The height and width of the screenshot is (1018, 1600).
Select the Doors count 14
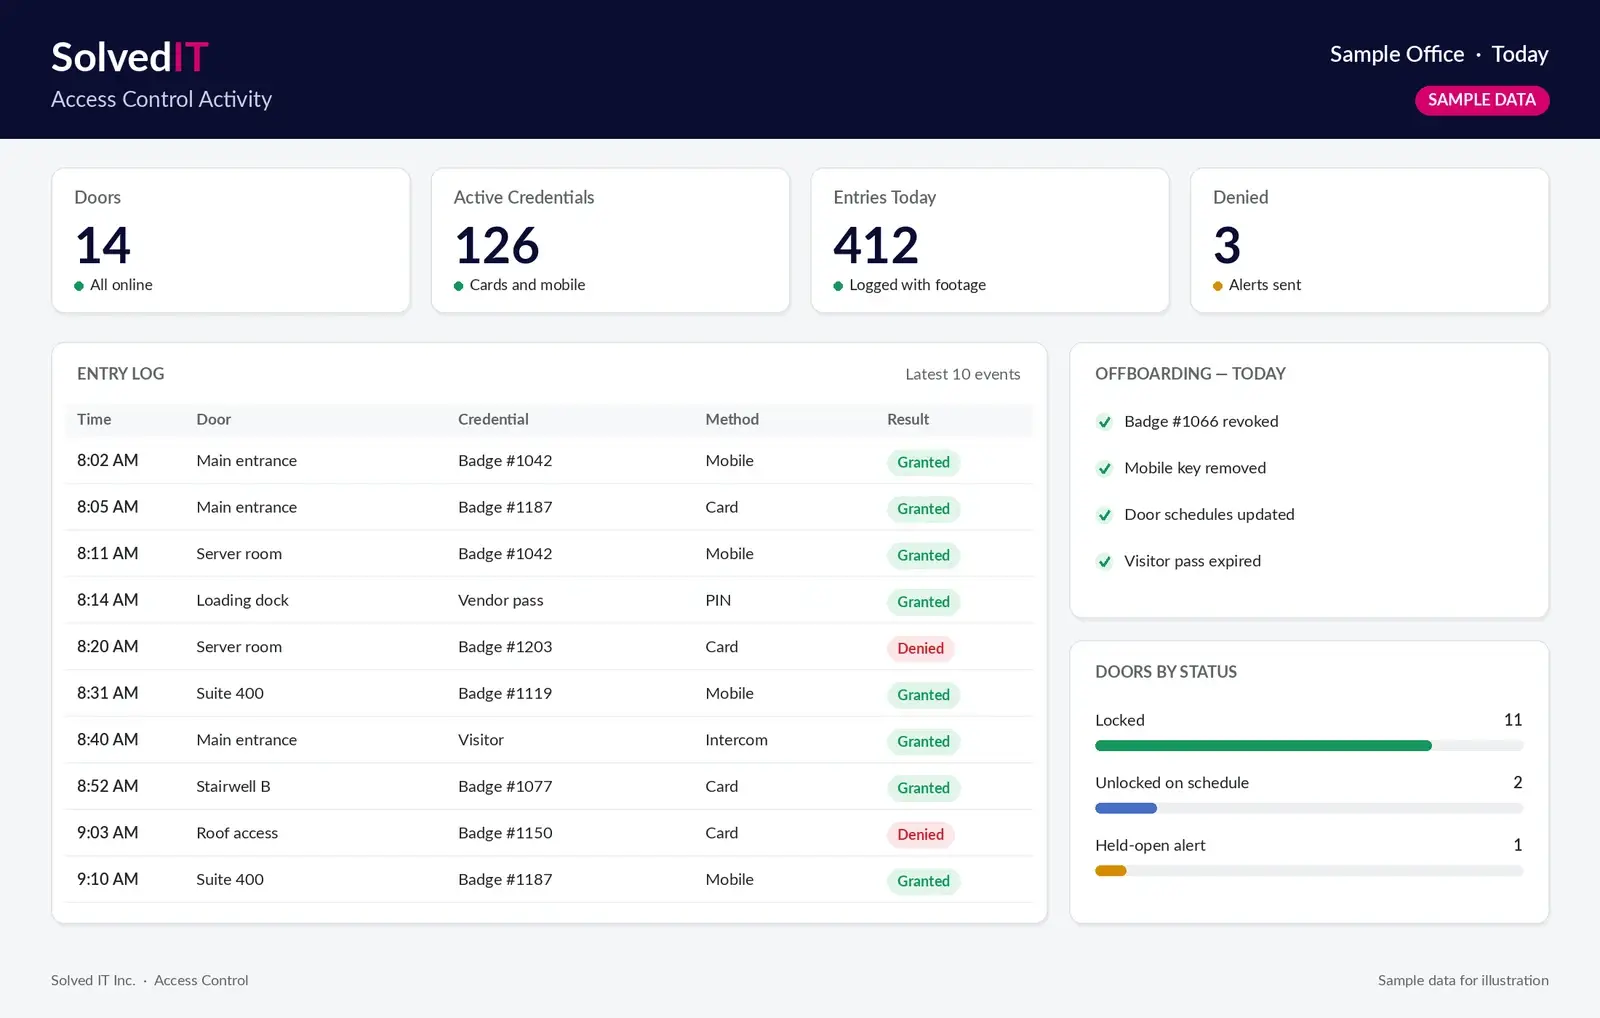pyautogui.click(x=103, y=245)
